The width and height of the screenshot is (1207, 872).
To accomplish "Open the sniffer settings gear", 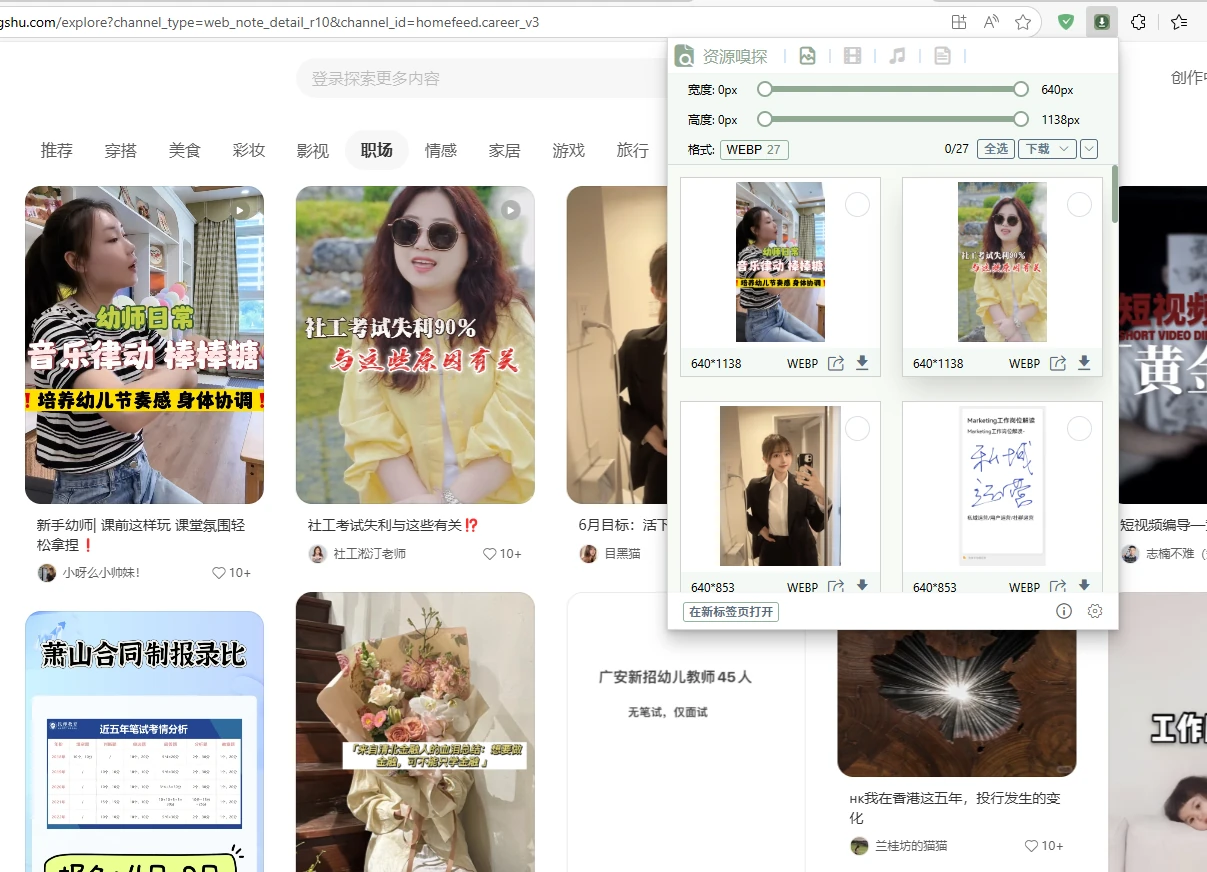I will click(1095, 611).
